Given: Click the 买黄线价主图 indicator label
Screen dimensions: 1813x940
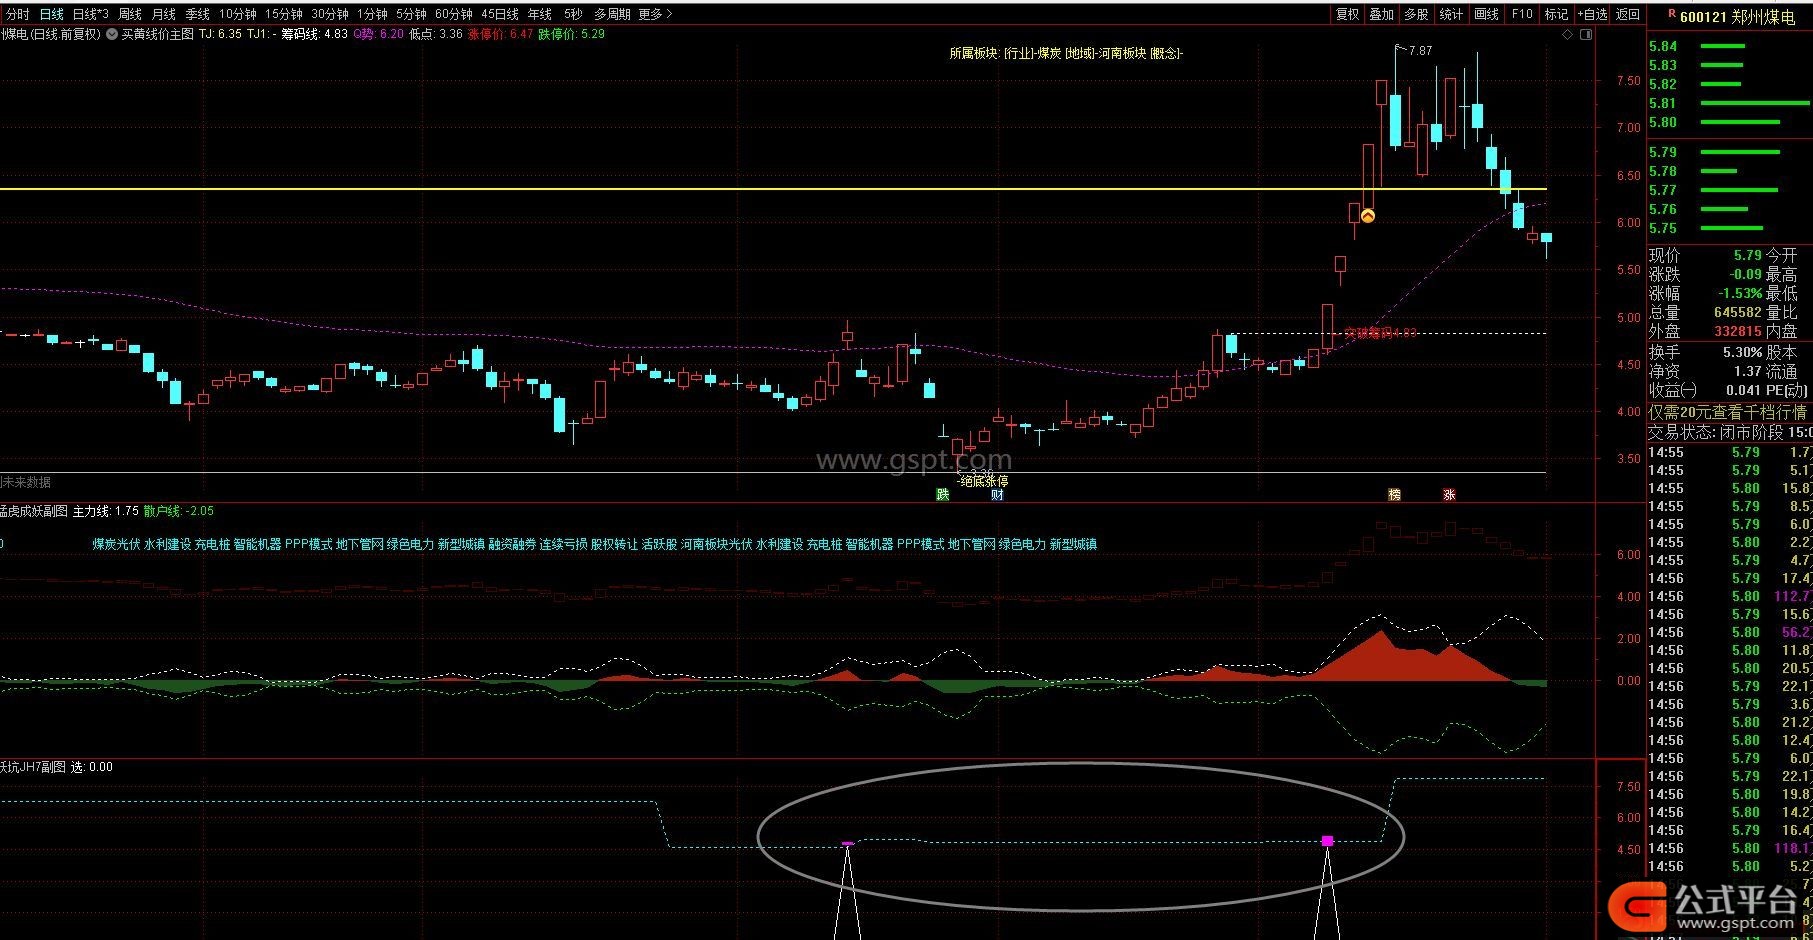Looking at the screenshot, I should coord(158,34).
